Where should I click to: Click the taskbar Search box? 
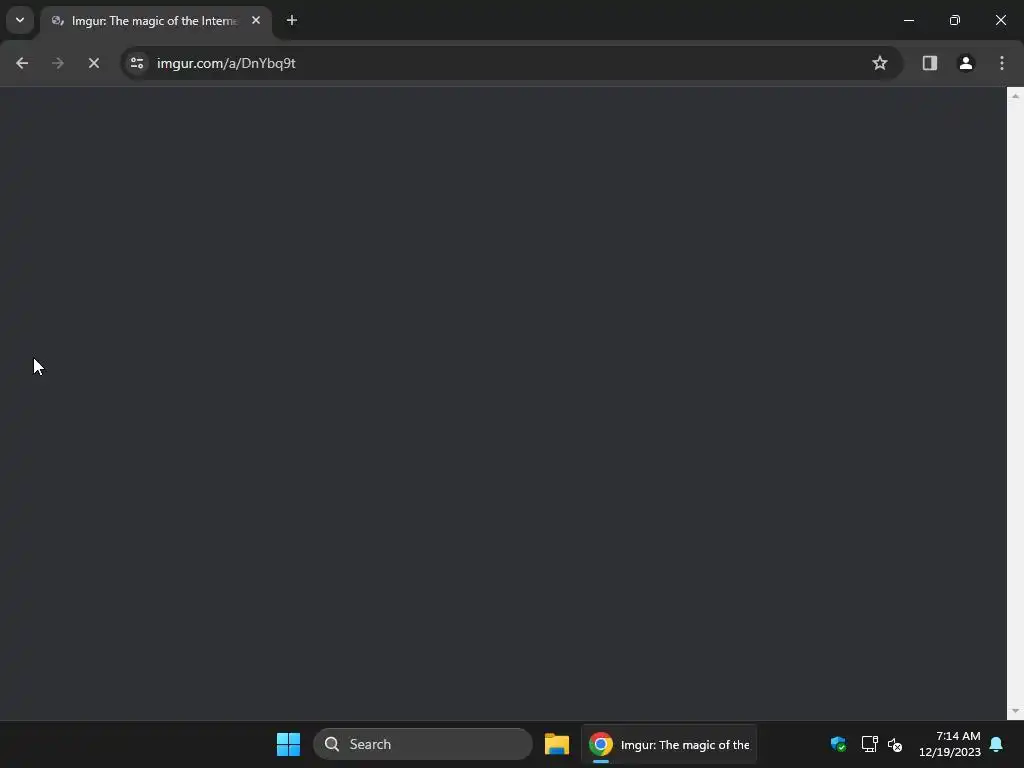(423, 744)
